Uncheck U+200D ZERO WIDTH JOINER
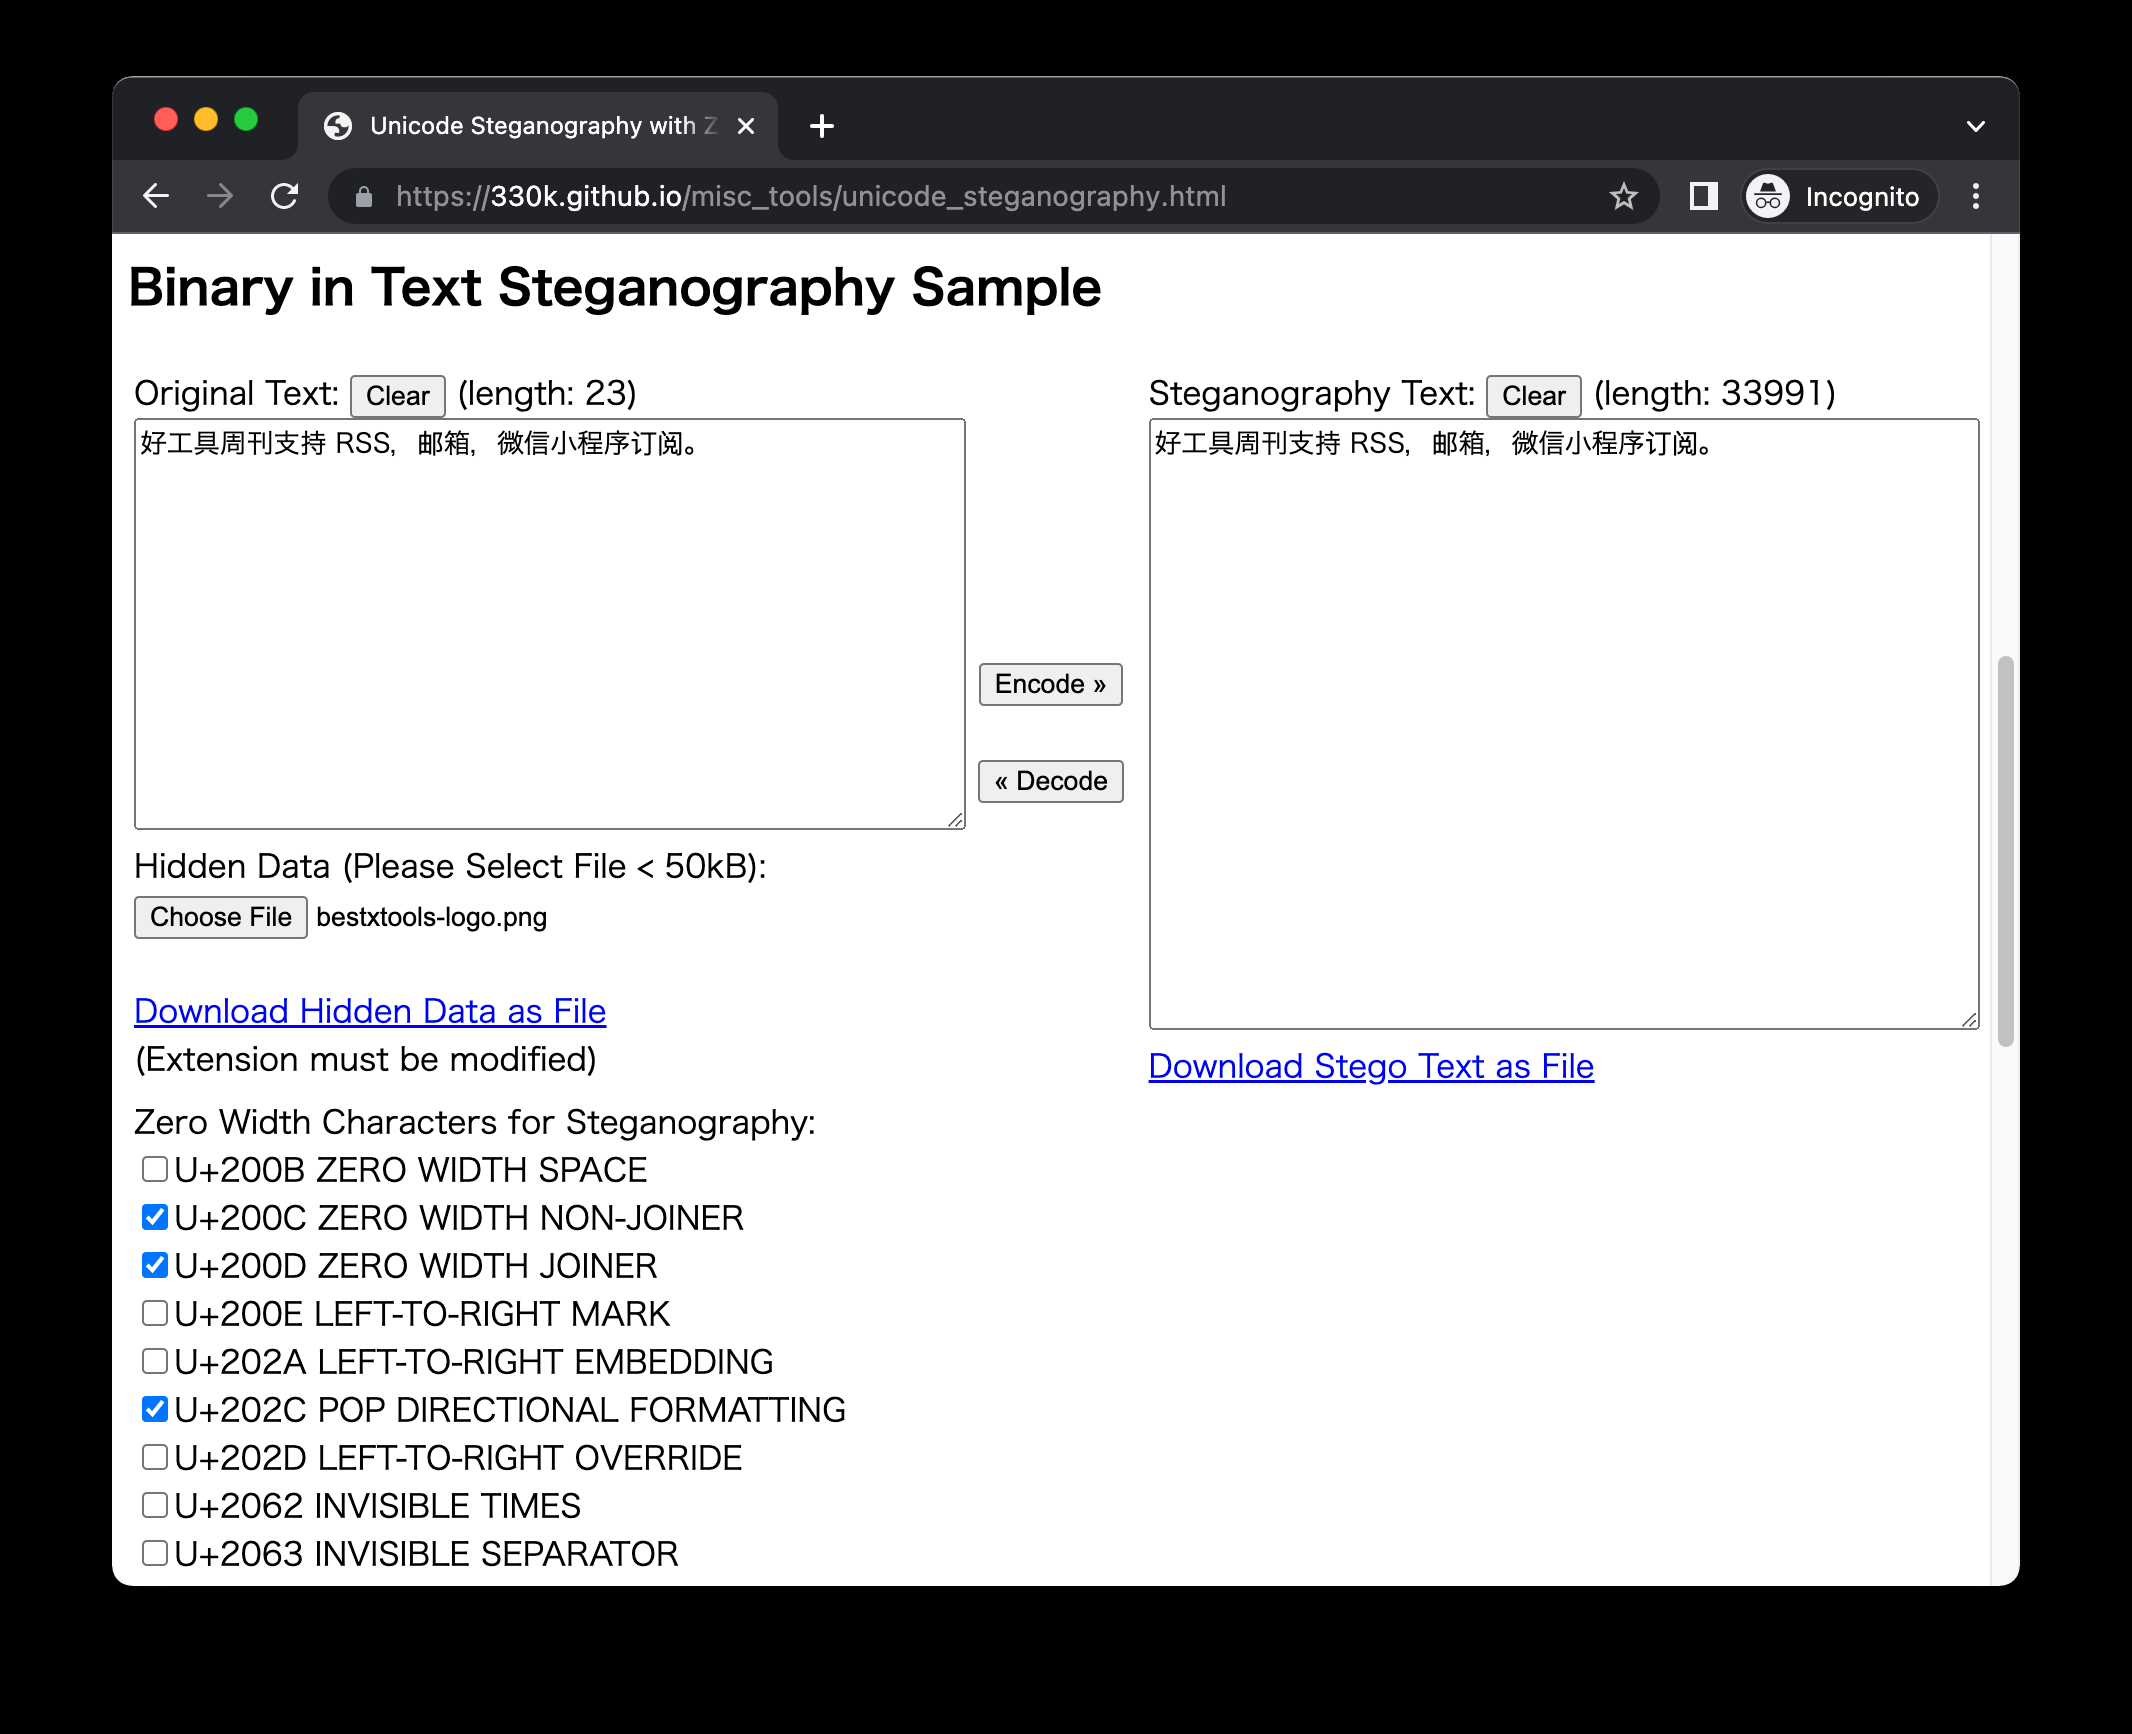Image resolution: width=2132 pixels, height=1734 pixels. point(155,1265)
